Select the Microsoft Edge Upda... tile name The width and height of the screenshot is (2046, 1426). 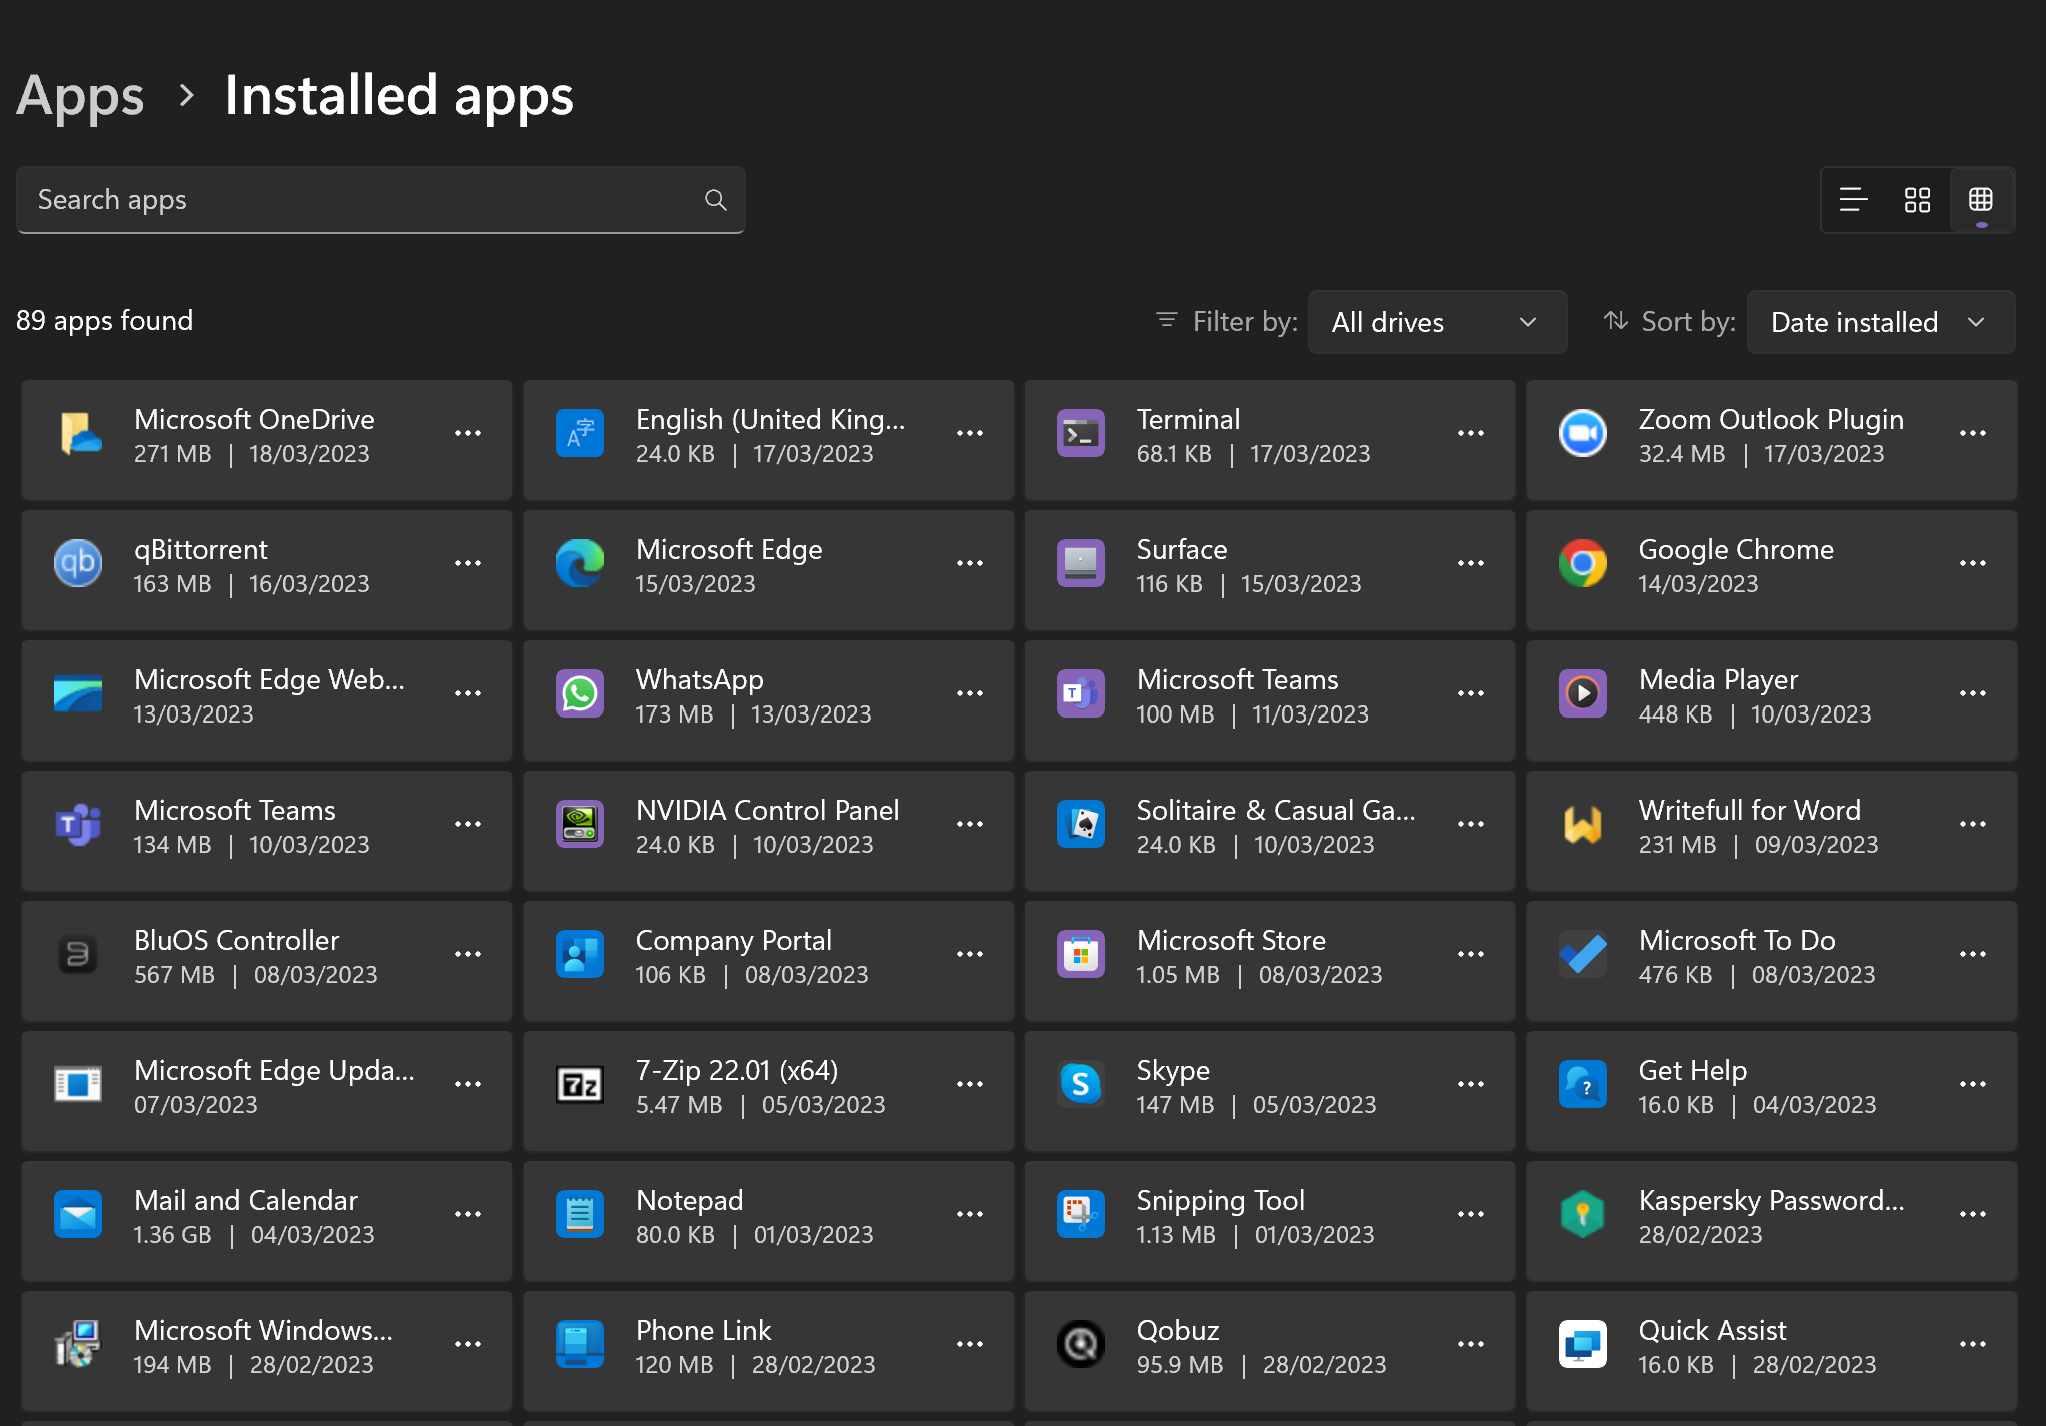point(274,1071)
